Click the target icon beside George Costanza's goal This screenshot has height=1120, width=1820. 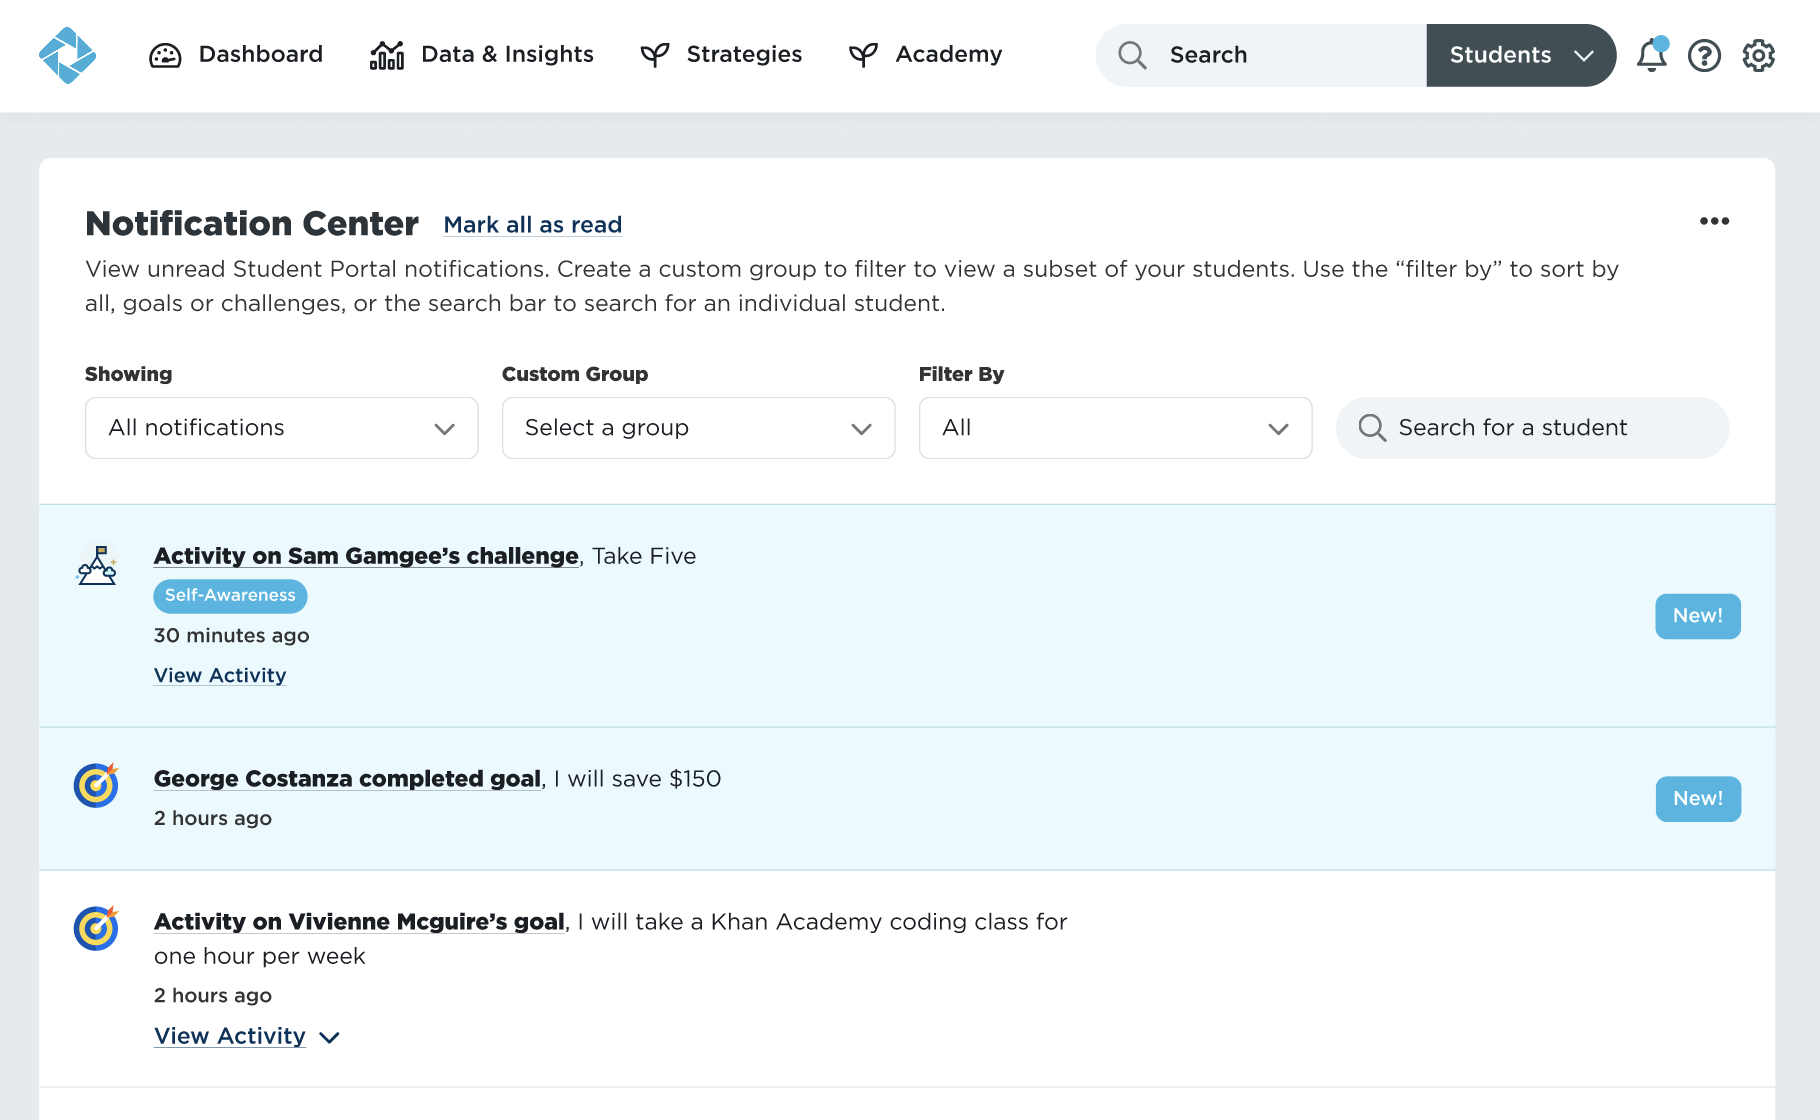[x=97, y=785]
